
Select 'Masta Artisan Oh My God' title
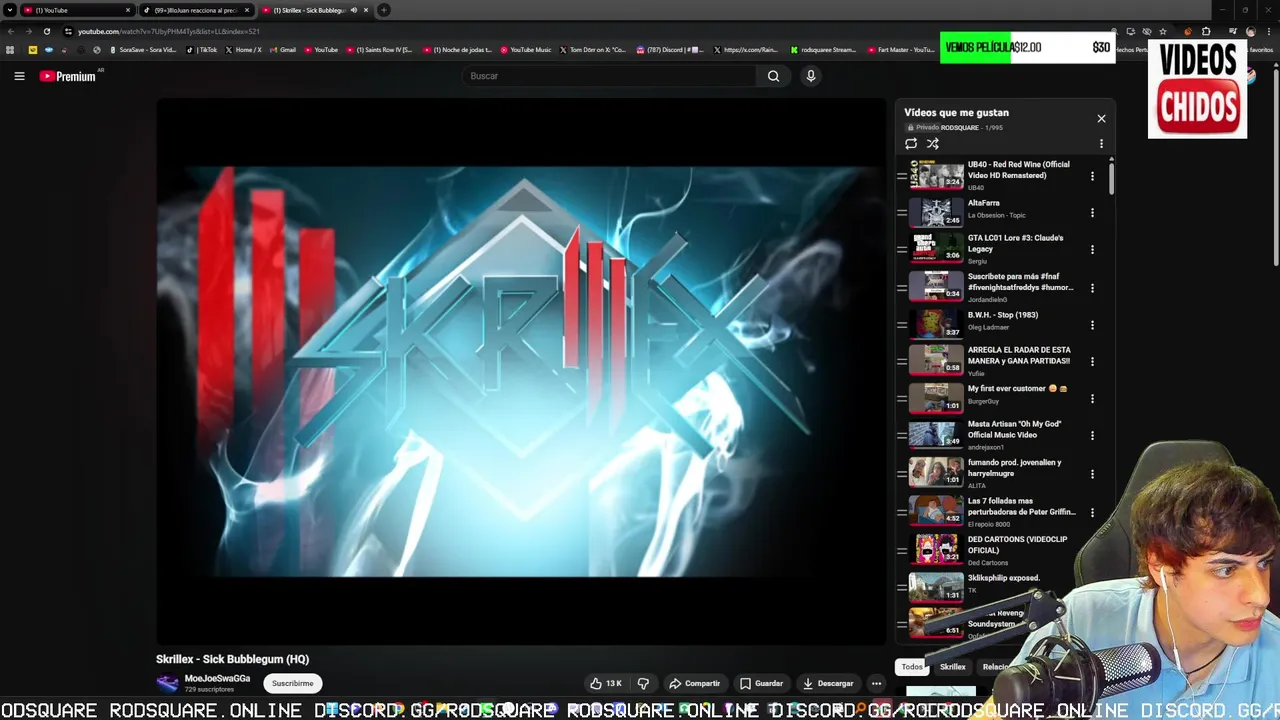click(1014, 429)
